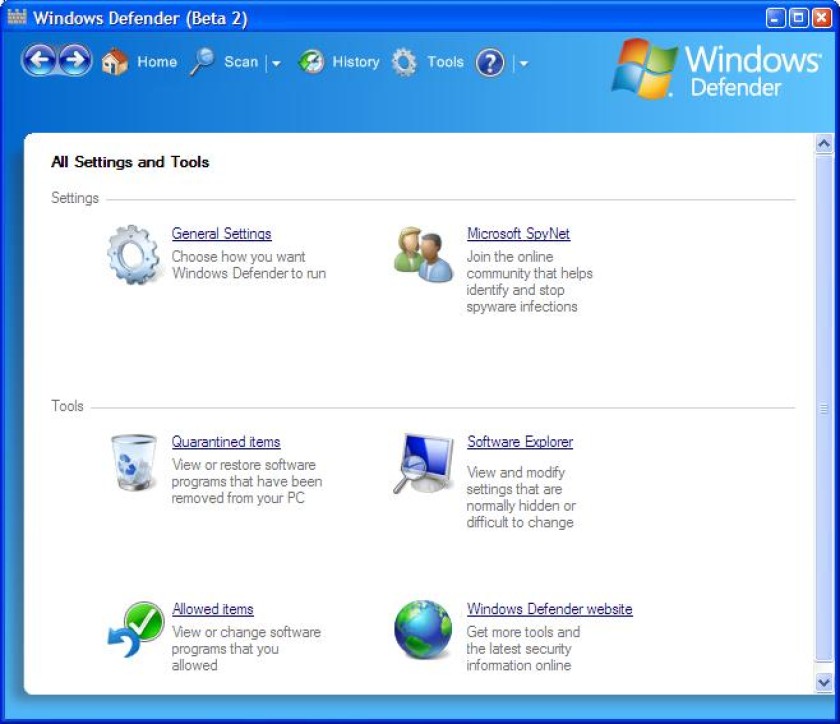Viewport: 840px width, 724px height.
Task: Click the Software Explorer monitor icon
Action: (423, 463)
